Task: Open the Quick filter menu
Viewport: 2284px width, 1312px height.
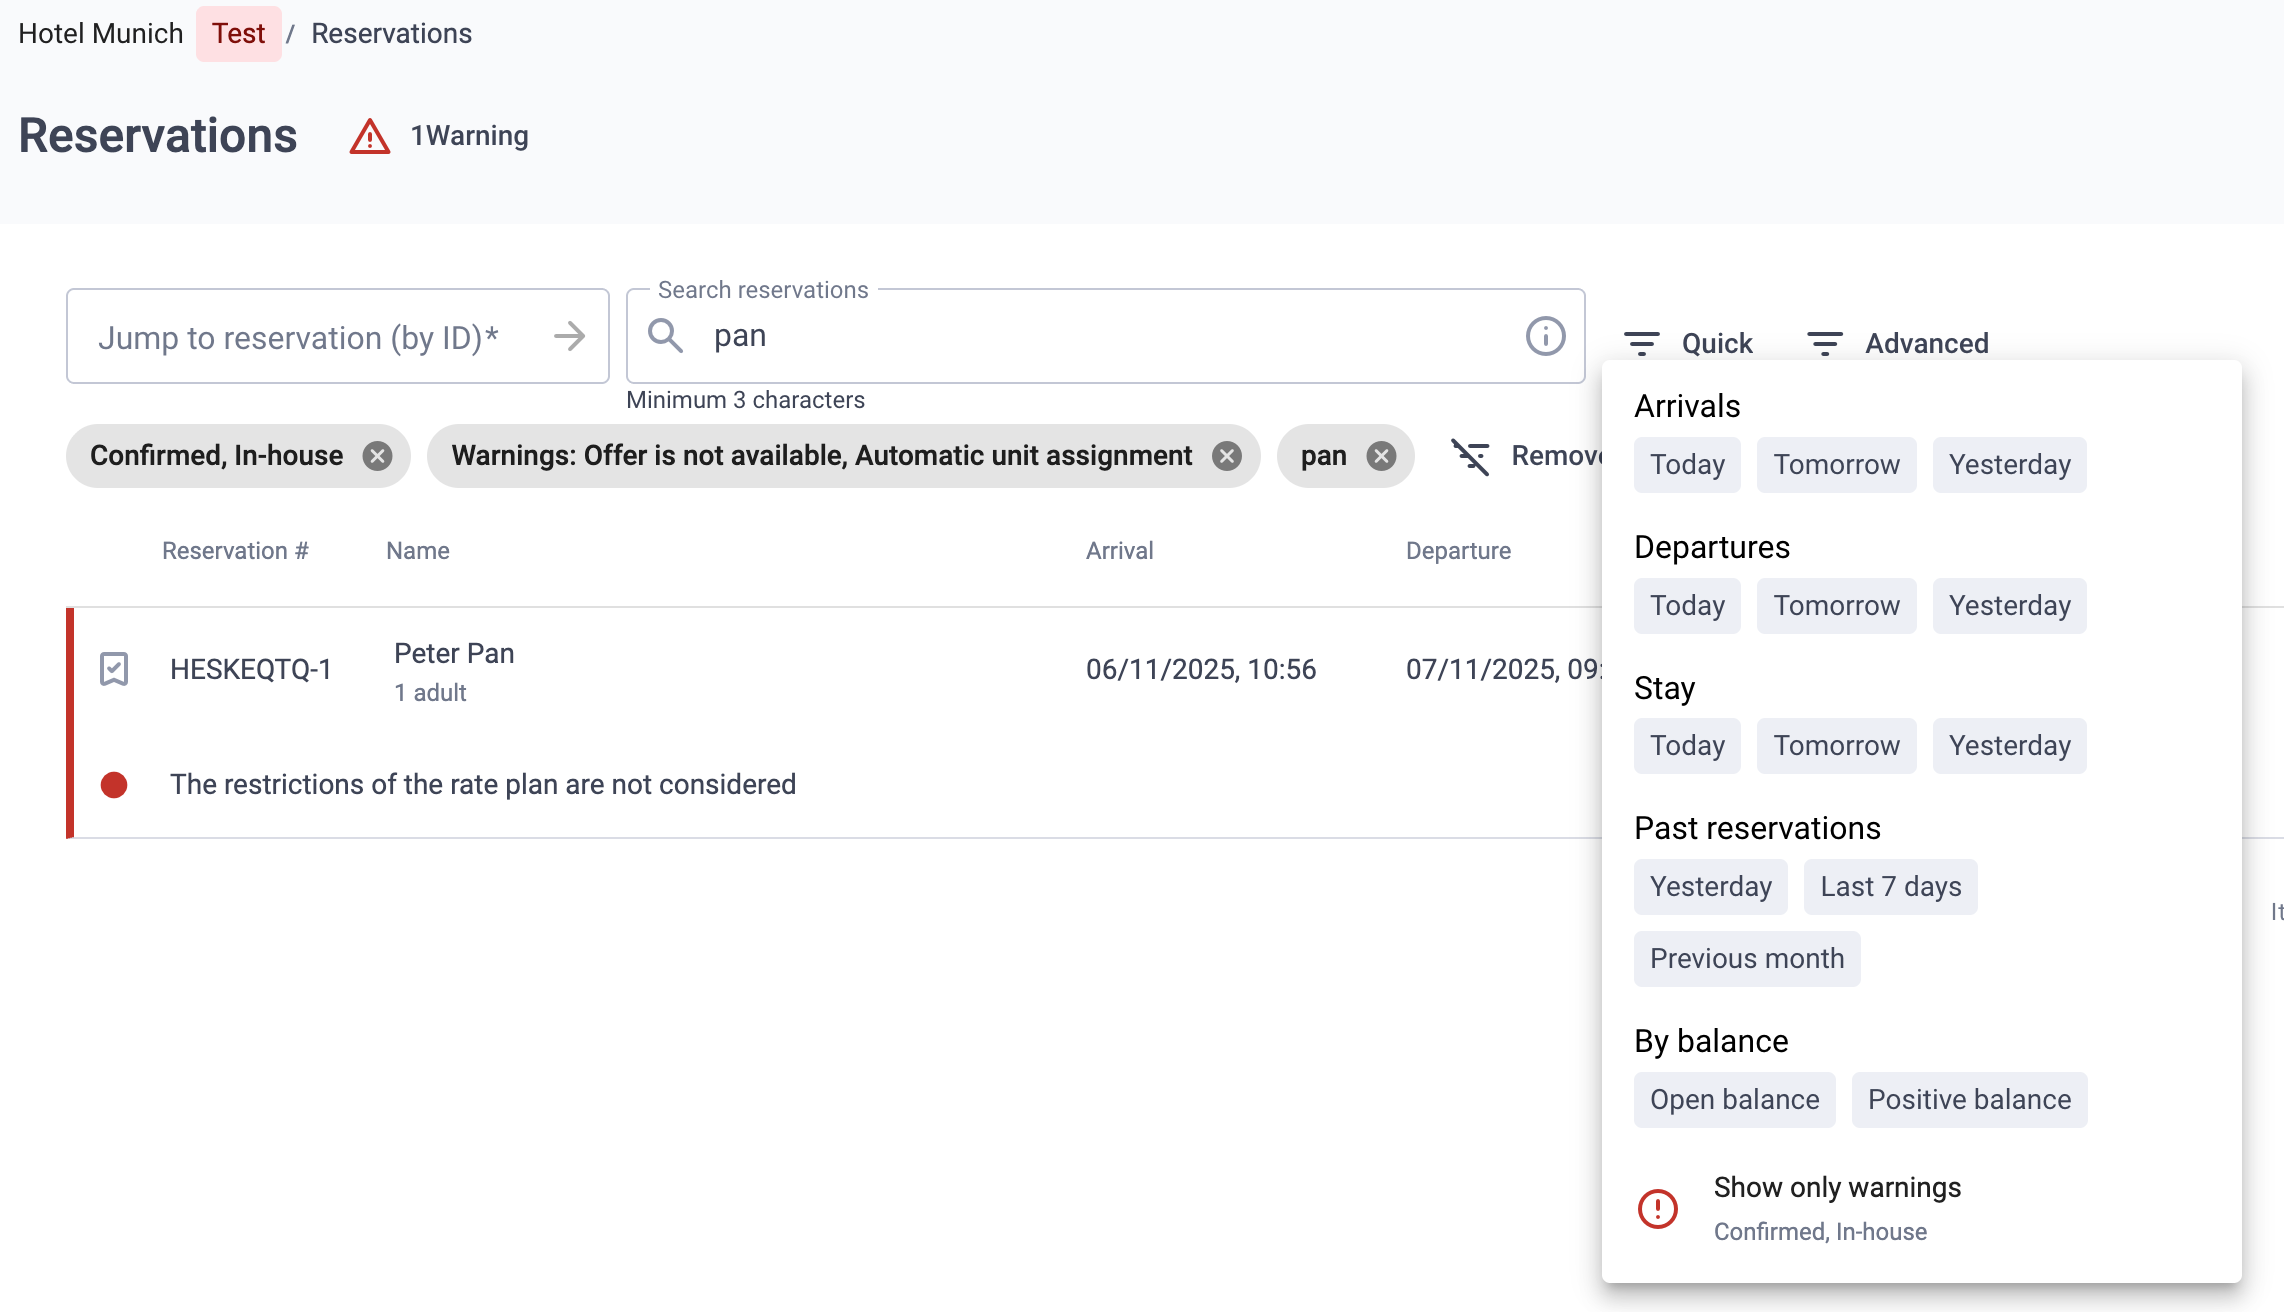Action: tap(1688, 343)
